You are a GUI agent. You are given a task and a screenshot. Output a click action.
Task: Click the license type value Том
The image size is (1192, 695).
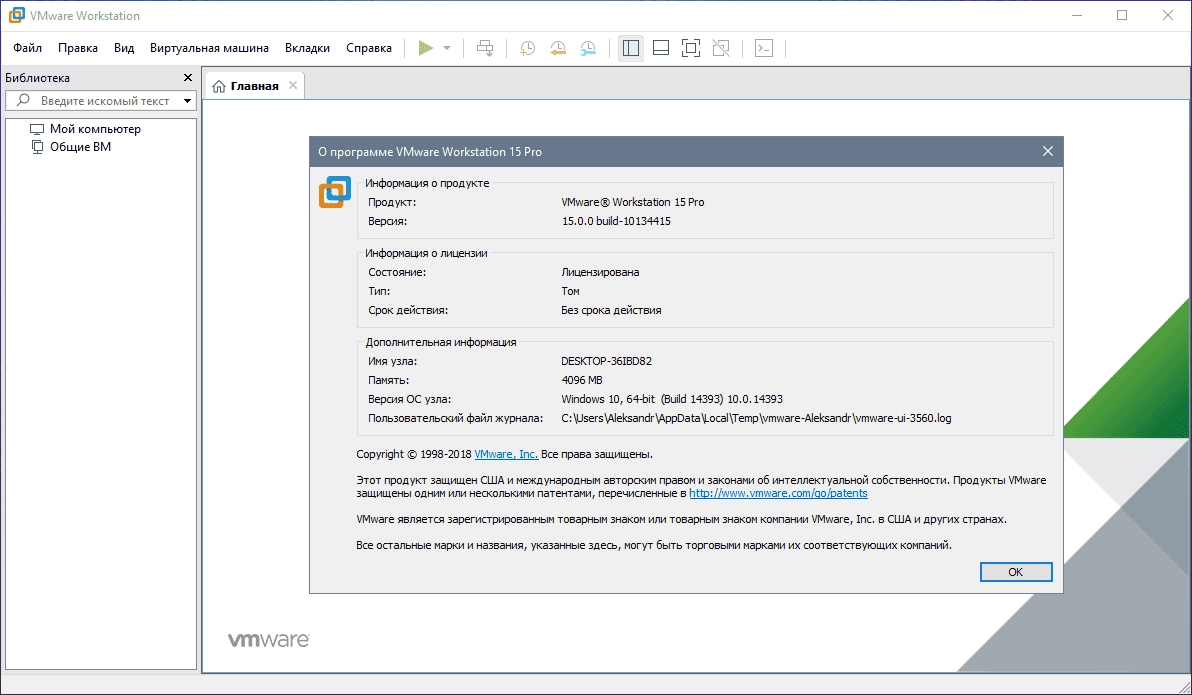coord(570,291)
